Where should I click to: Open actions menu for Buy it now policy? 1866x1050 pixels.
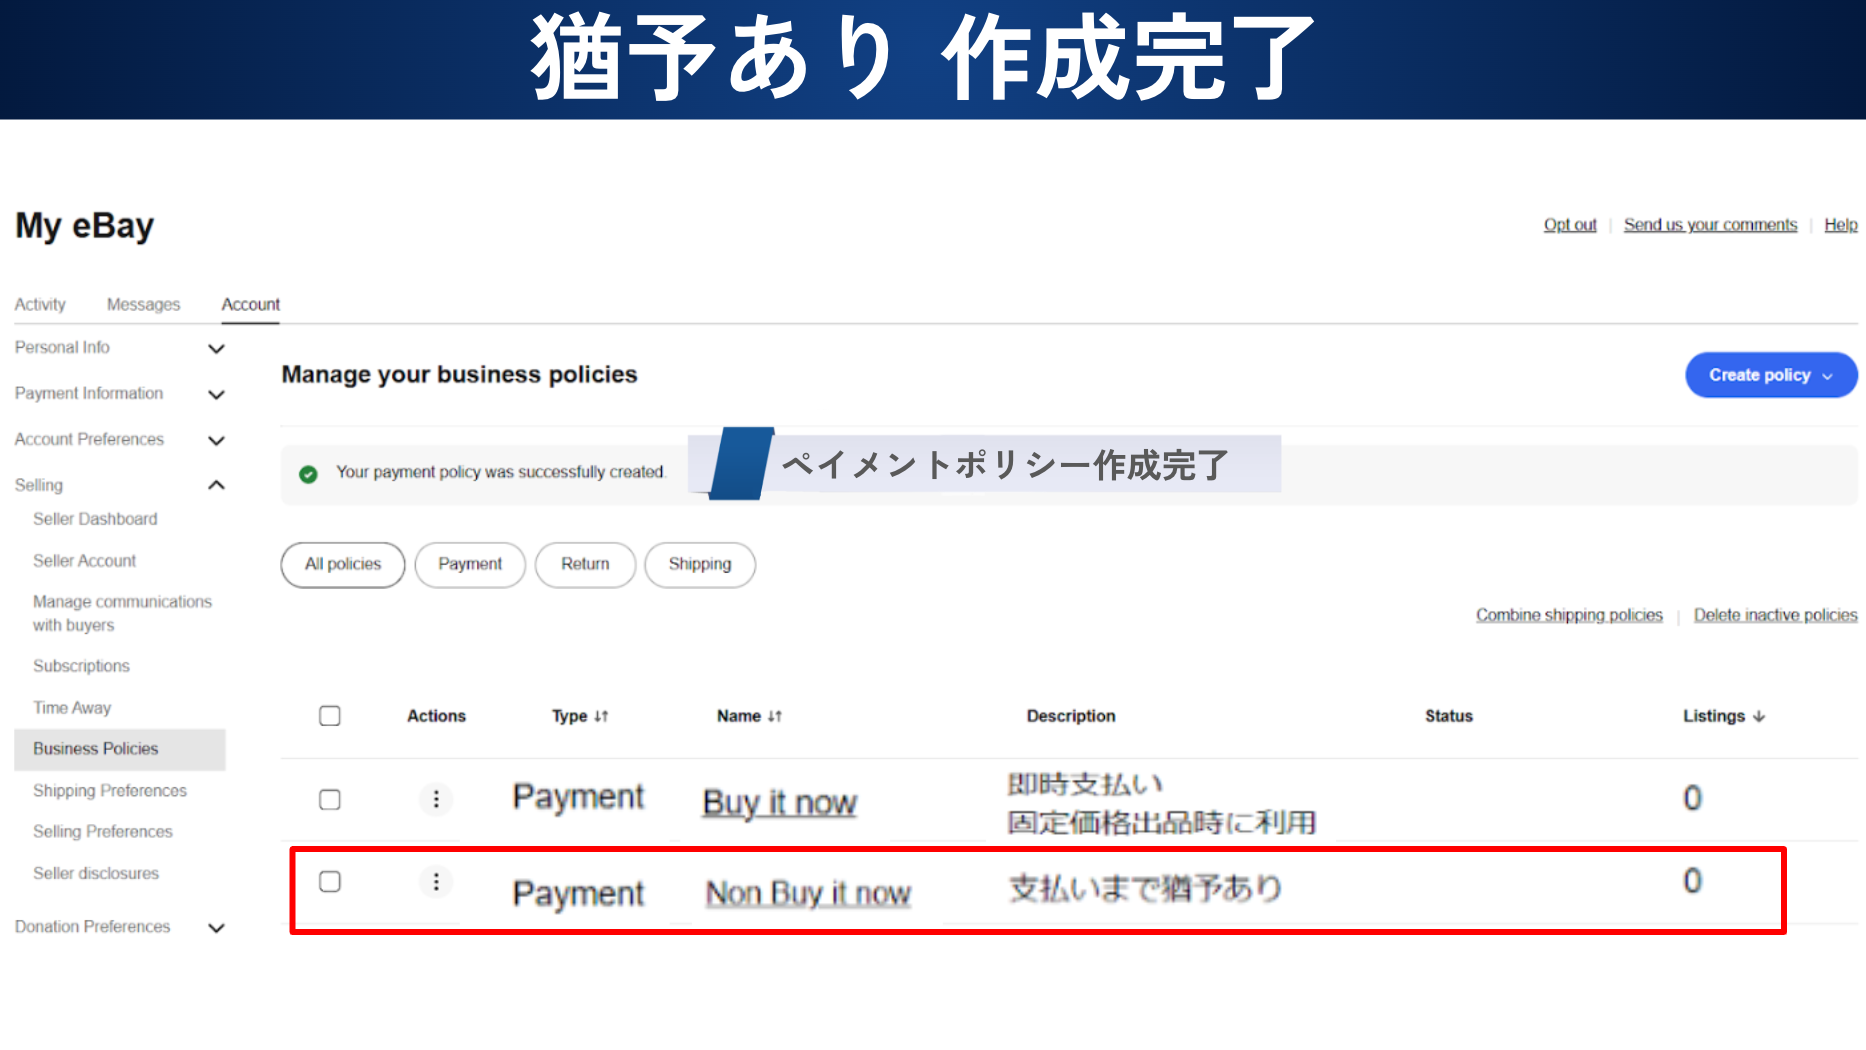pos(435,800)
